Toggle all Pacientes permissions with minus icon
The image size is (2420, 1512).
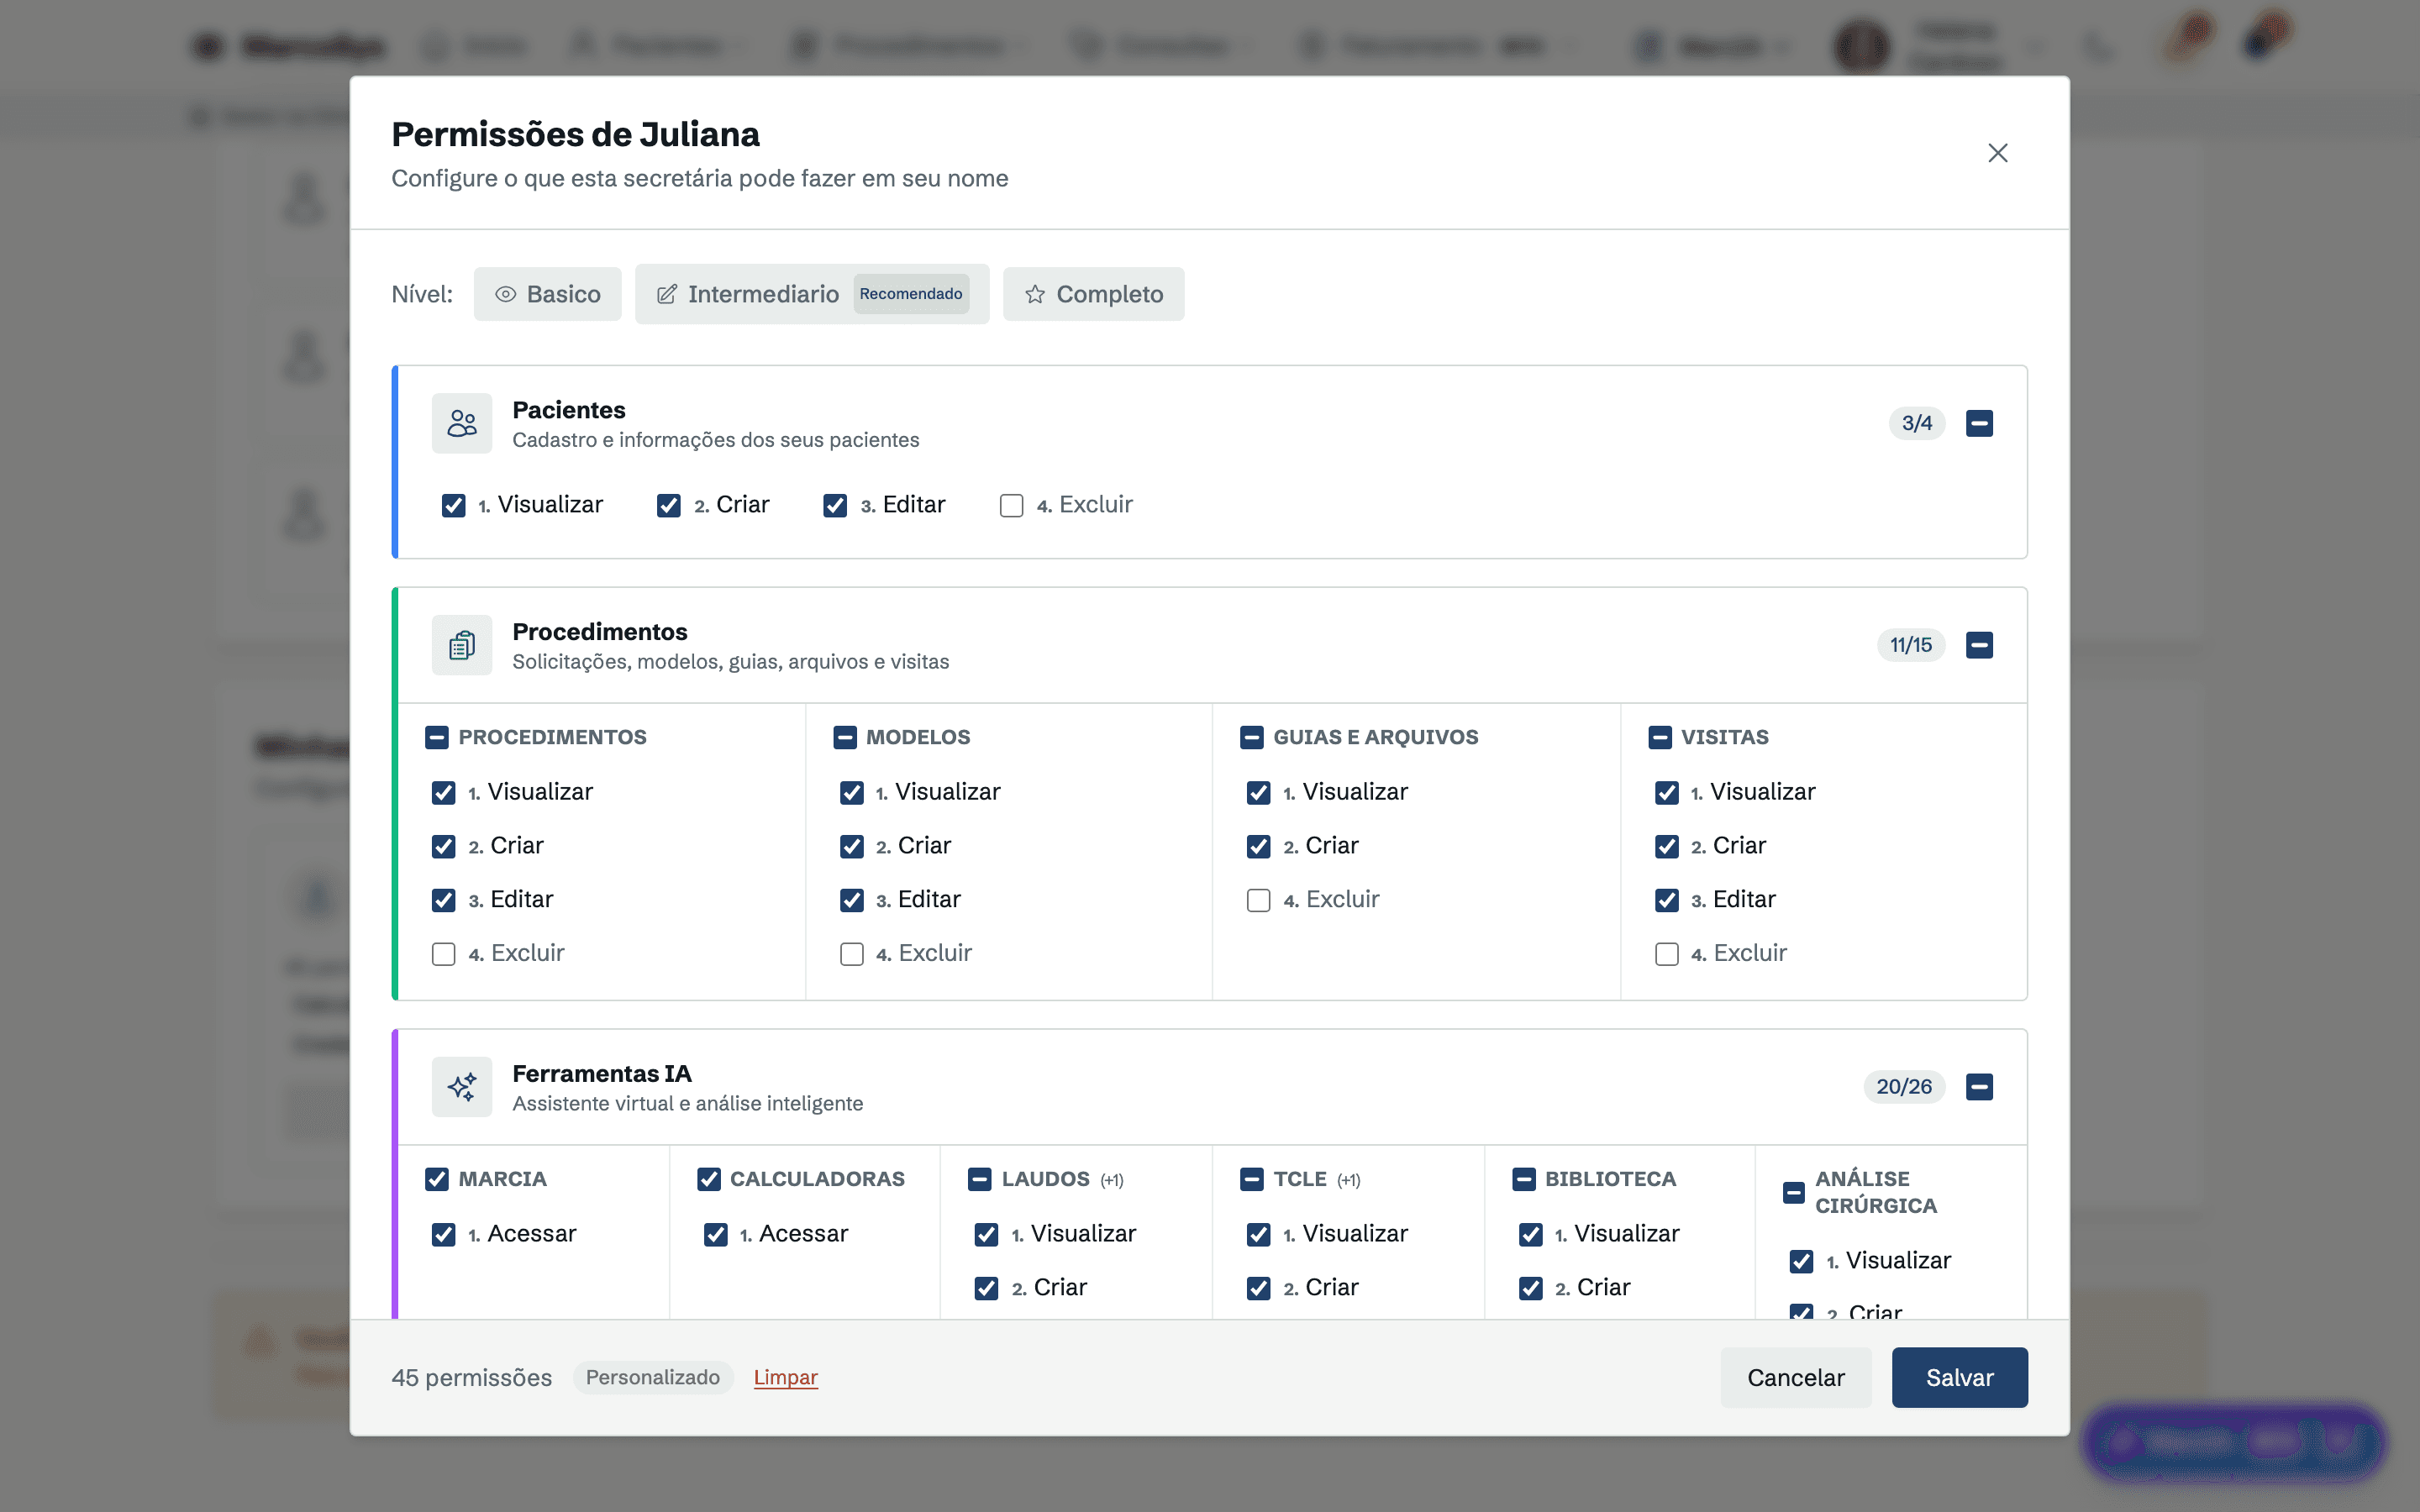(1979, 423)
